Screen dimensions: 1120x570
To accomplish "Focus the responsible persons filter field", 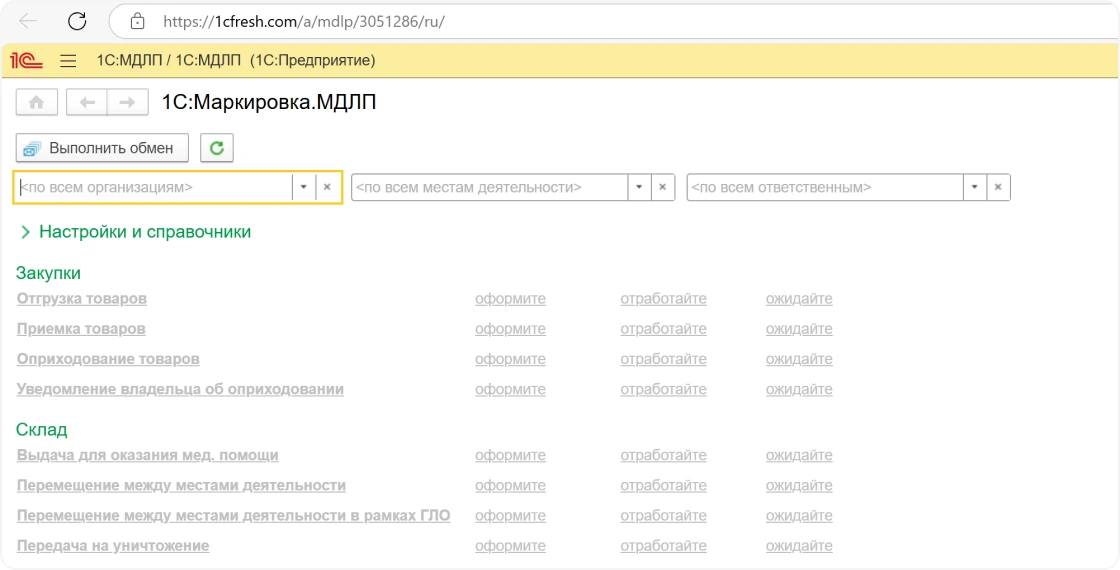I will [x=825, y=187].
